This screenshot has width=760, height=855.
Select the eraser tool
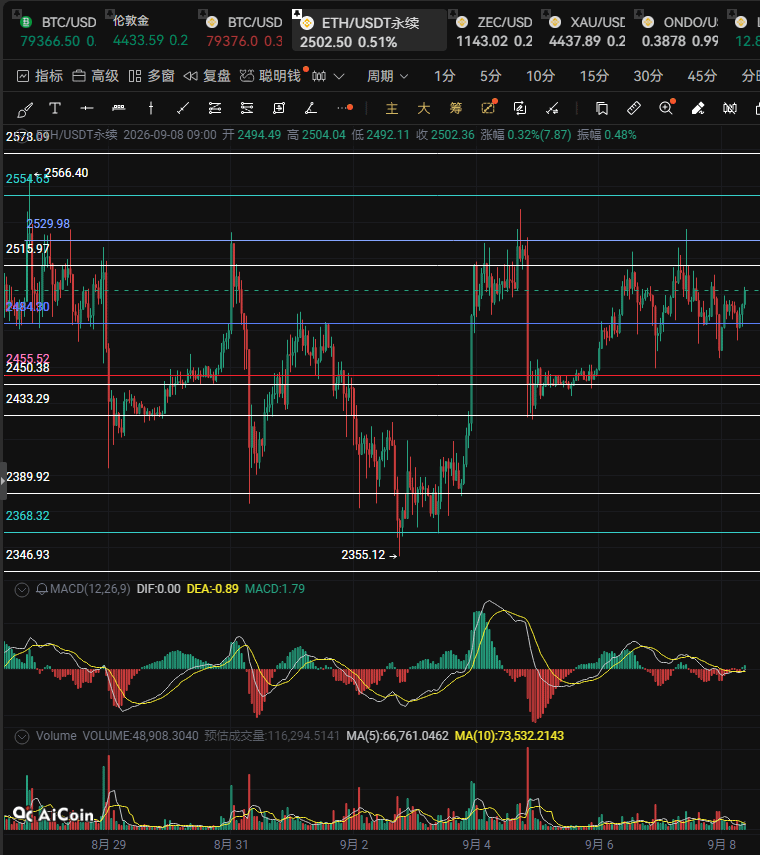[698, 109]
